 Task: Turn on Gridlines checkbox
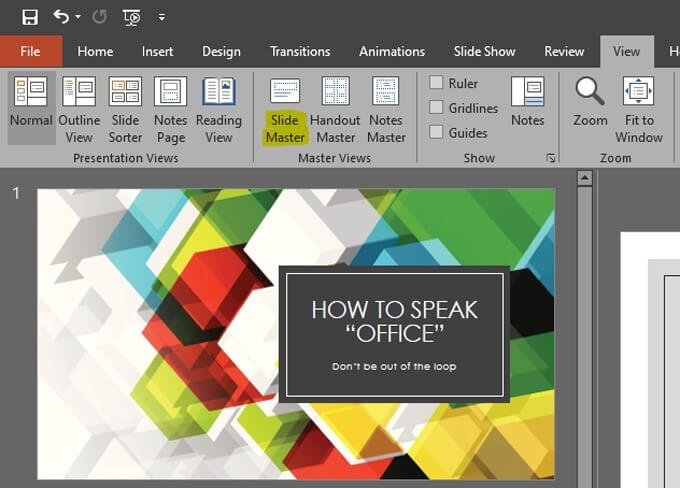(x=437, y=107)
